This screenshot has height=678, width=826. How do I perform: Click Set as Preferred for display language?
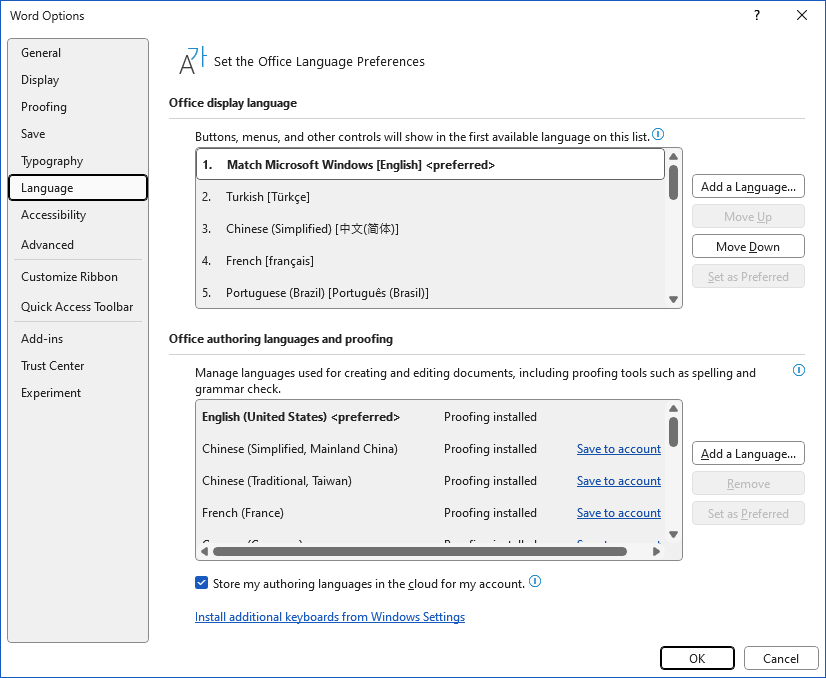pyautogui.click(x=748, y=277)
